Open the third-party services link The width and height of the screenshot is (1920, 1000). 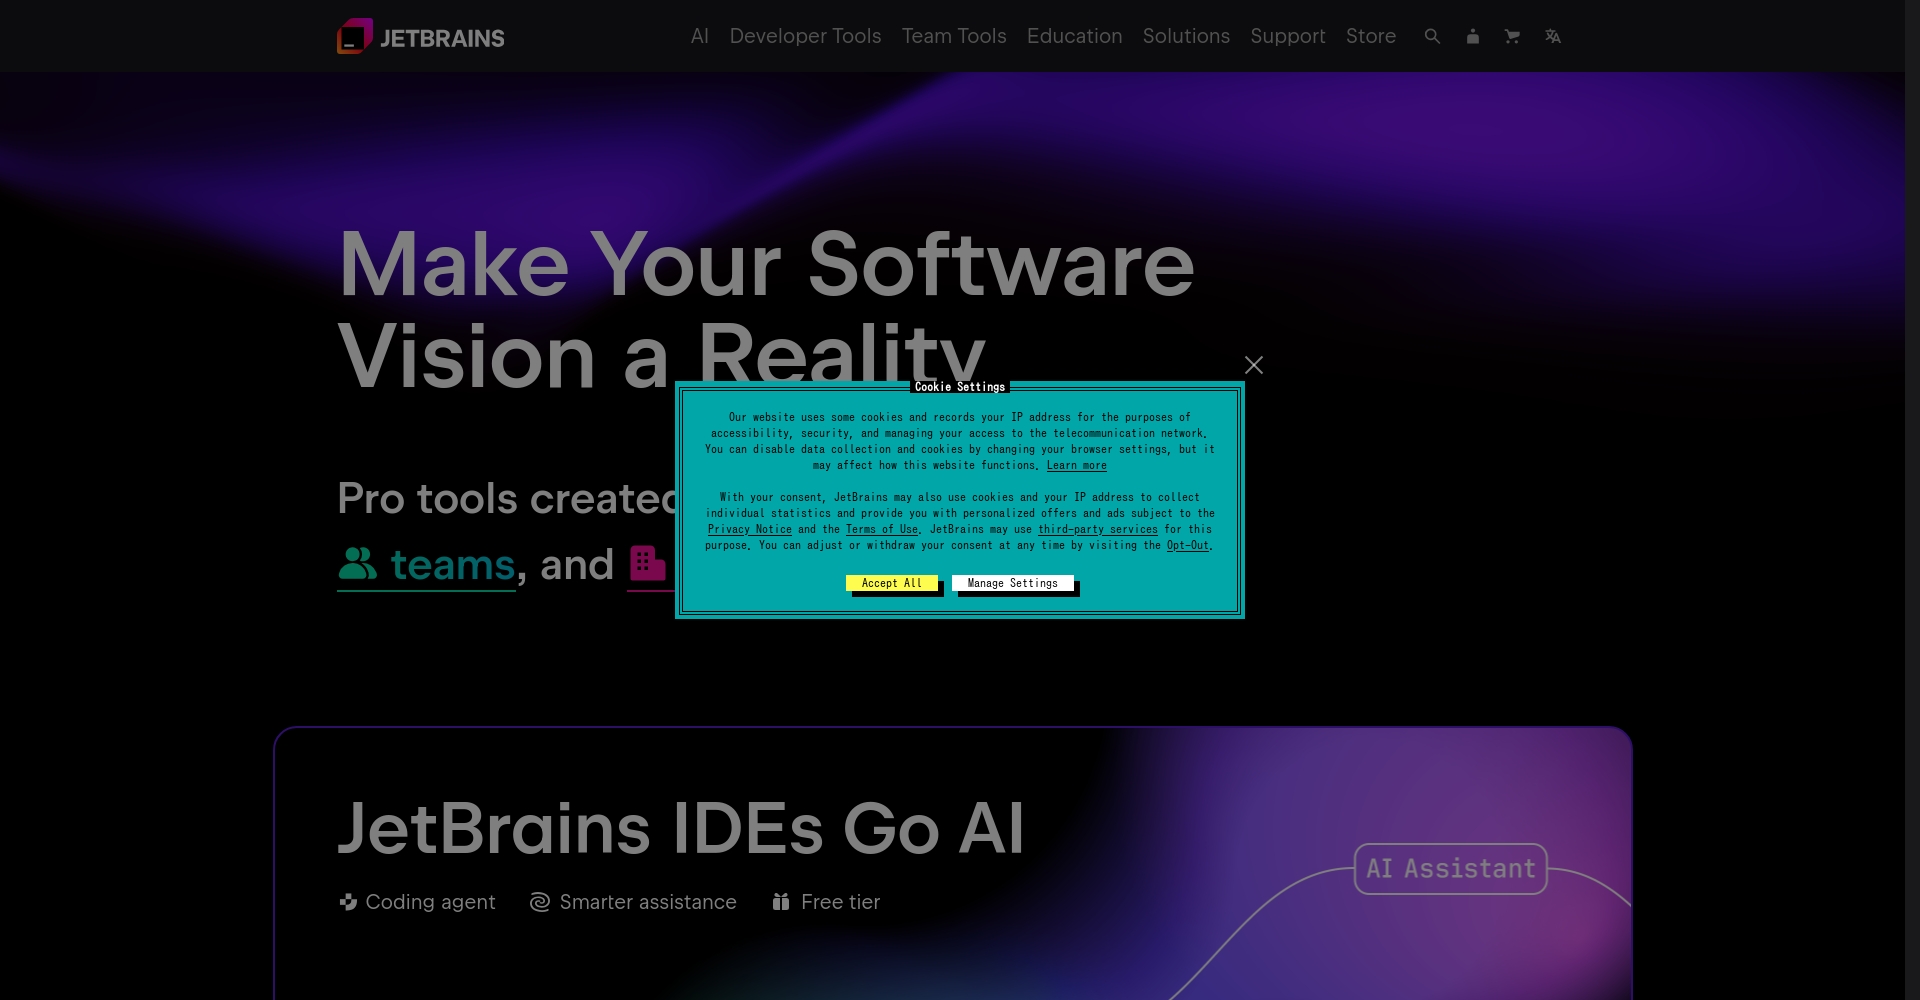click(x=1098, y=530)
